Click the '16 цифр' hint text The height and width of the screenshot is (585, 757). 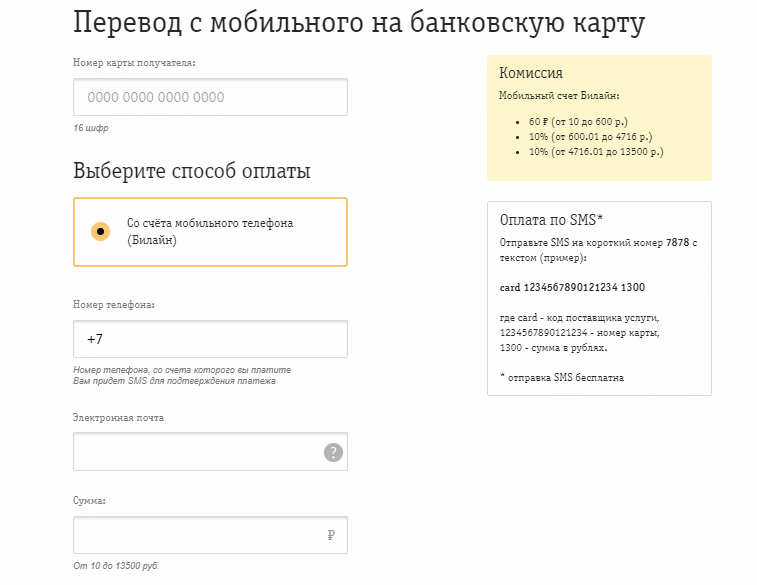(91, 129)
